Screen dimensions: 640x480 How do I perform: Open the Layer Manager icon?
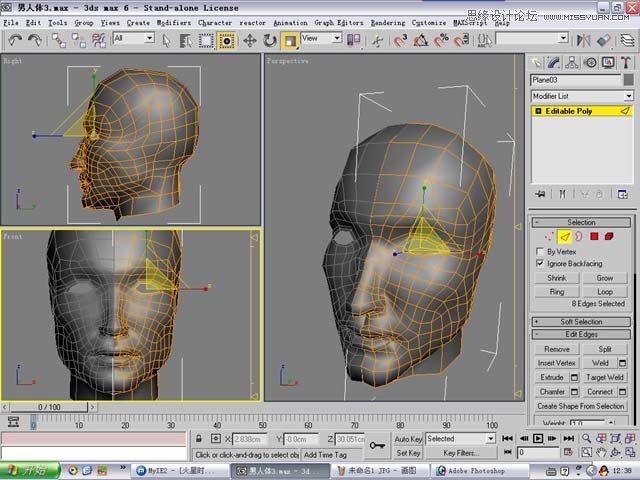coord(627,40)
